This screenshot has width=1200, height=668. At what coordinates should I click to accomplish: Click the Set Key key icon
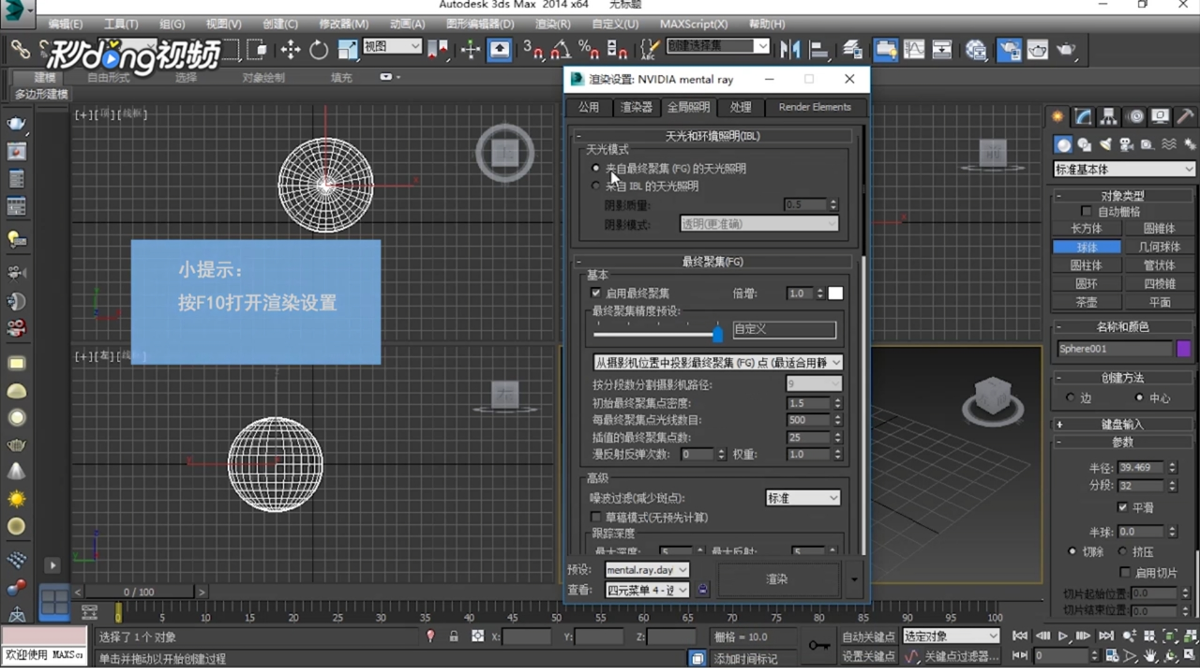coord(819,646)
